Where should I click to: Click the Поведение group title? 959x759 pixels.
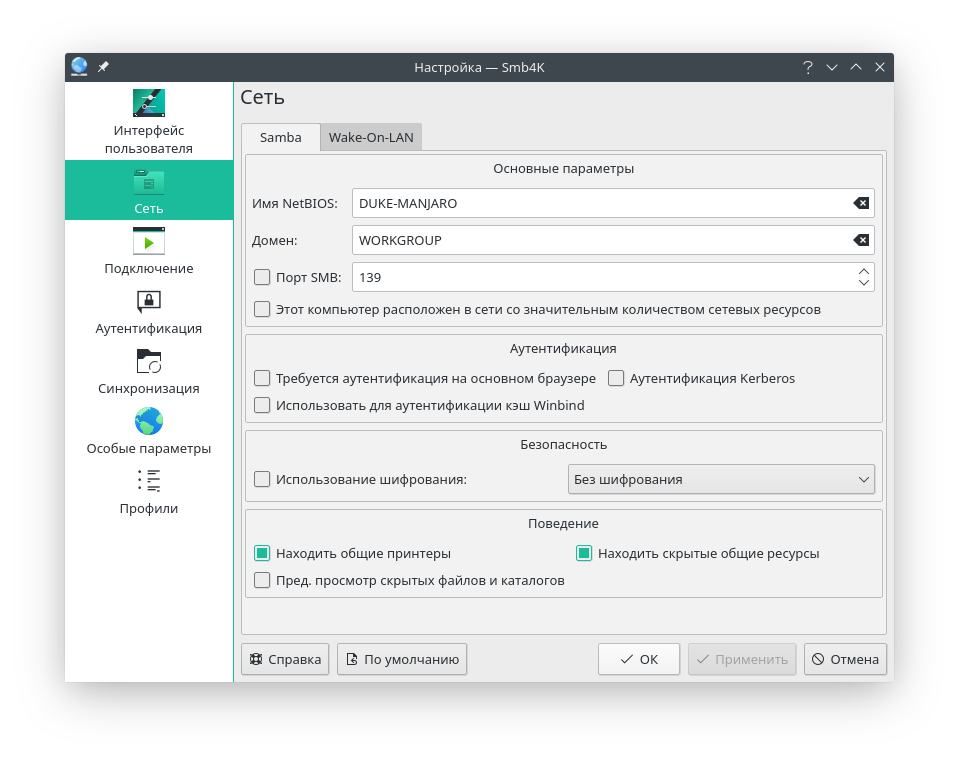point(563,524)
